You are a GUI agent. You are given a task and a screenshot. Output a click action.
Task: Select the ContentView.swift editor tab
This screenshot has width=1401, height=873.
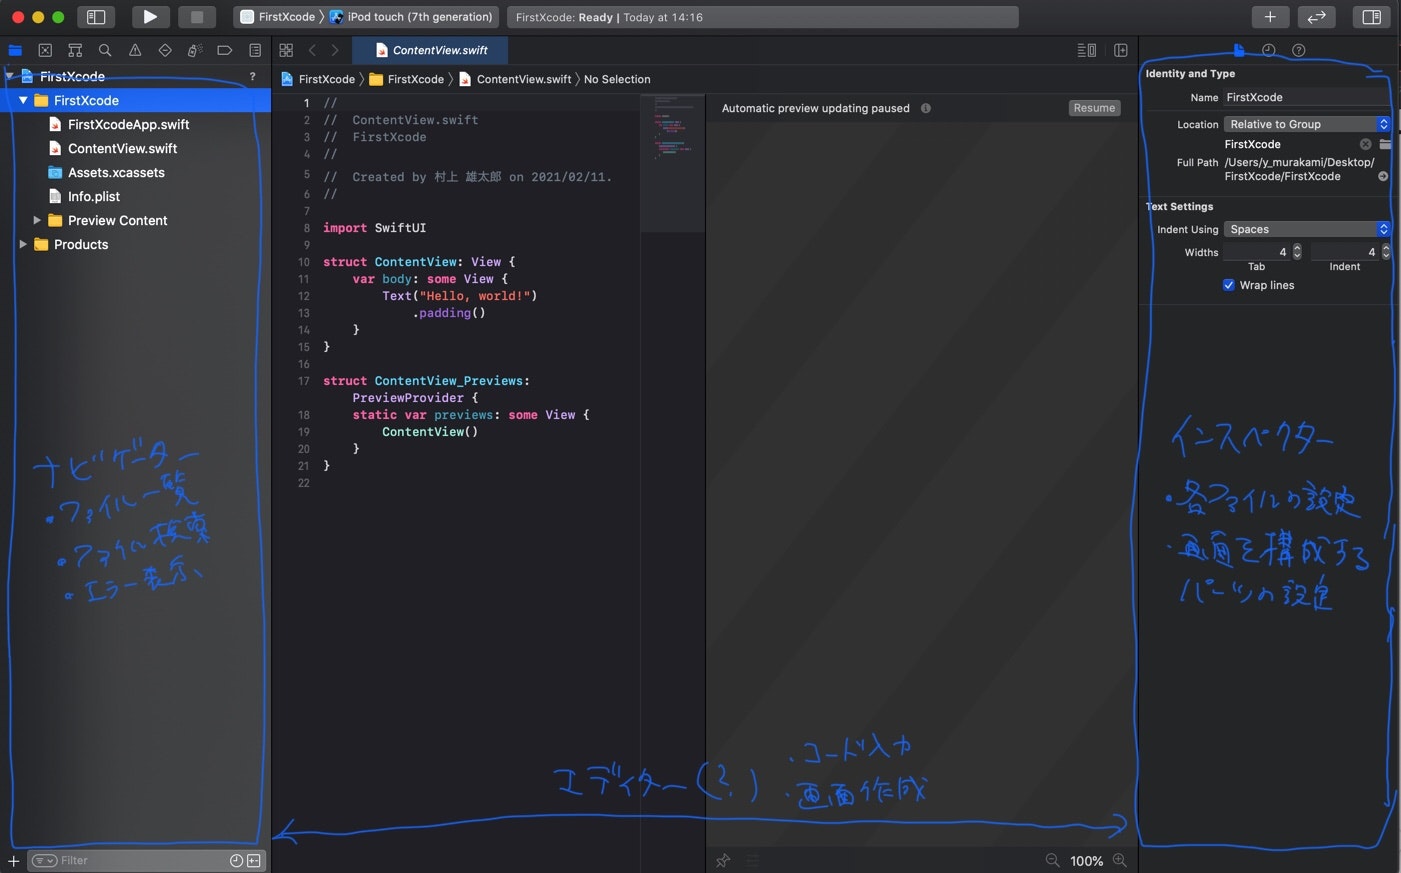pyautogui.click(x=430, y=50)
